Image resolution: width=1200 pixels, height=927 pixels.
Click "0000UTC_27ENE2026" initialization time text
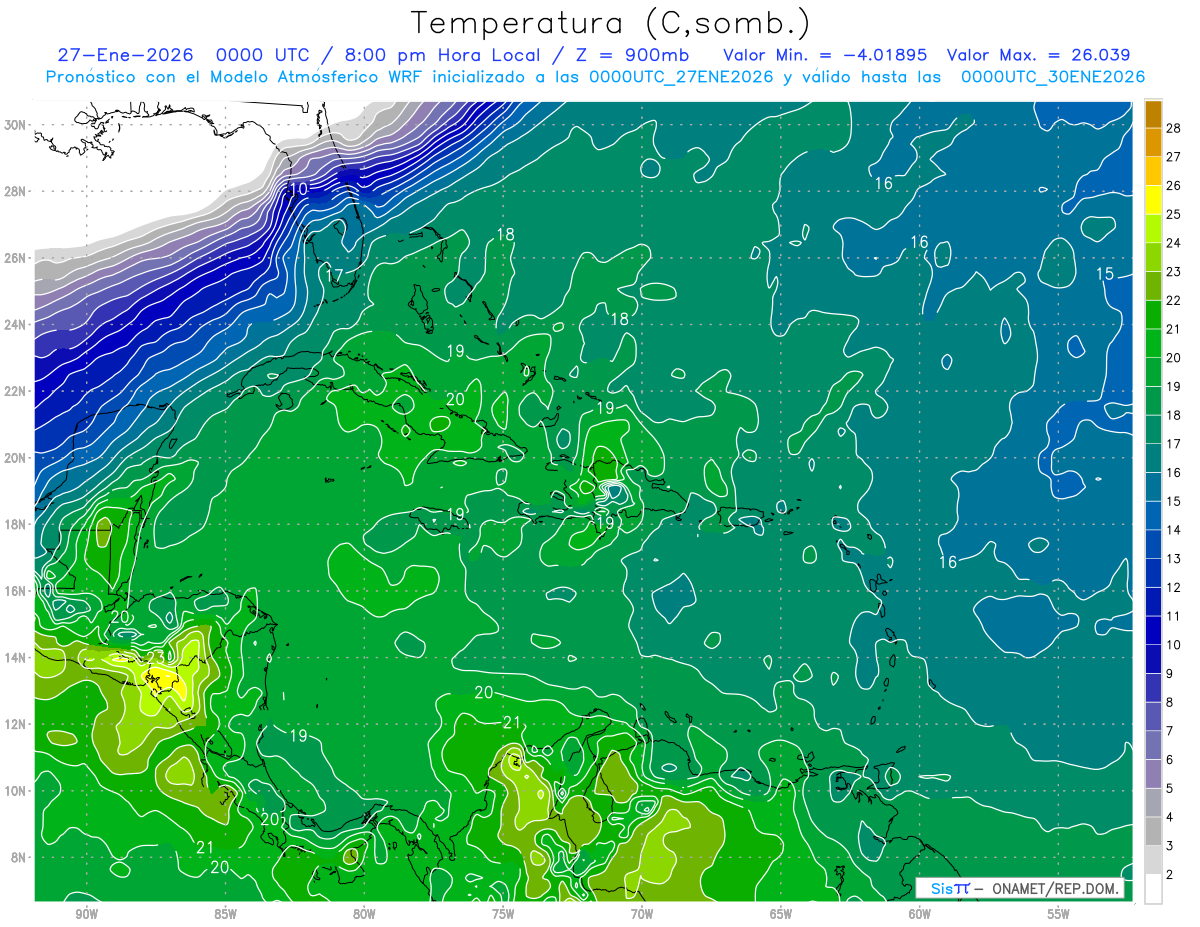pyautogui.click(x=680, y=77)
